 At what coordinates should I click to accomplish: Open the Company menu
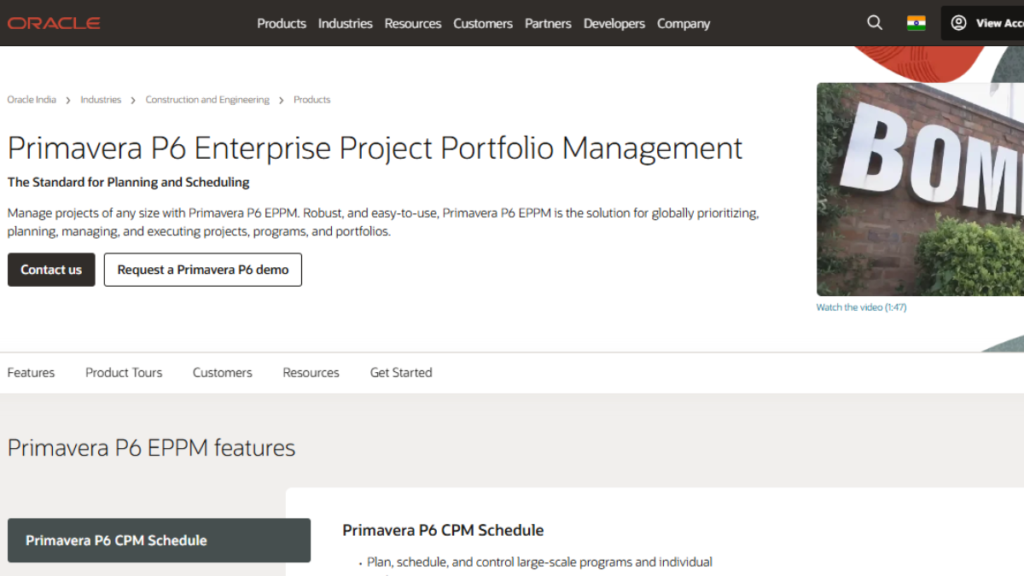[x=683, y=23]
